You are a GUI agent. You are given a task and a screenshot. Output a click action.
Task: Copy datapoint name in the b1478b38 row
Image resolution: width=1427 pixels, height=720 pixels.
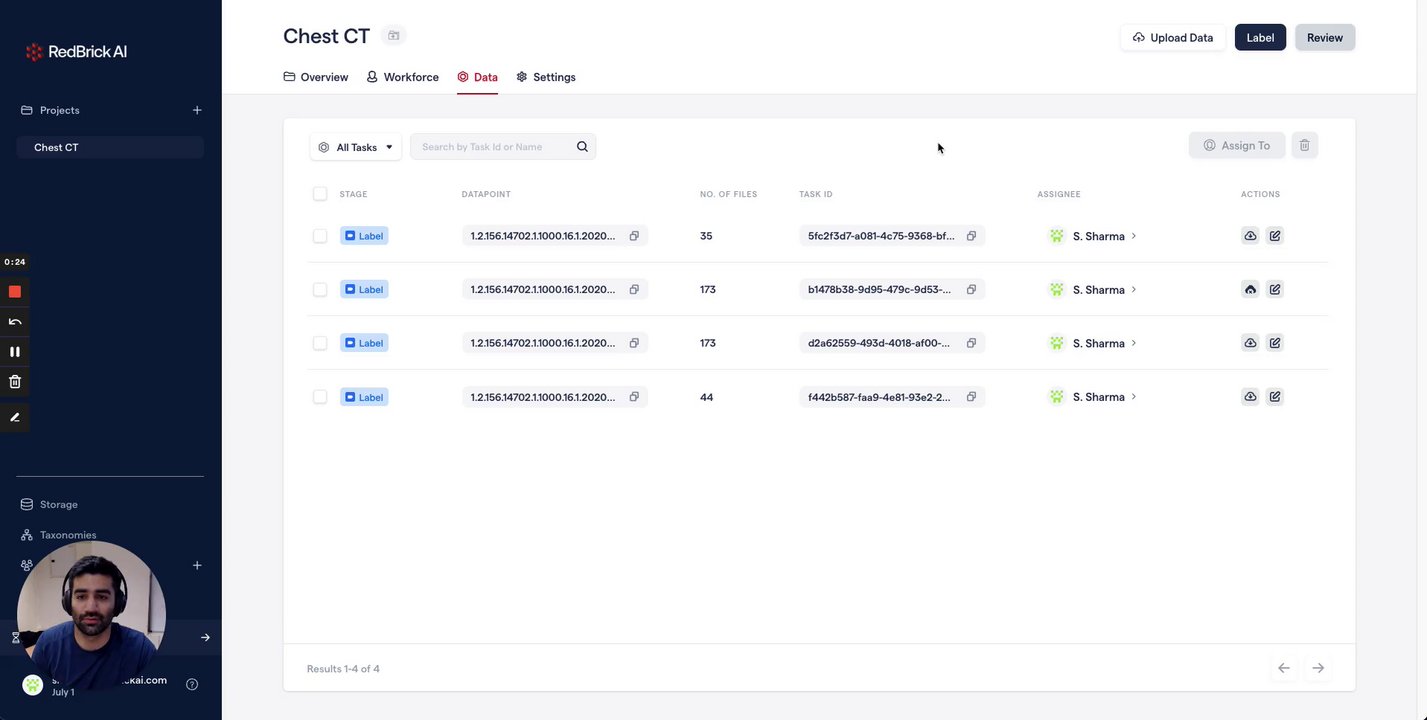(x=634, y=289)
